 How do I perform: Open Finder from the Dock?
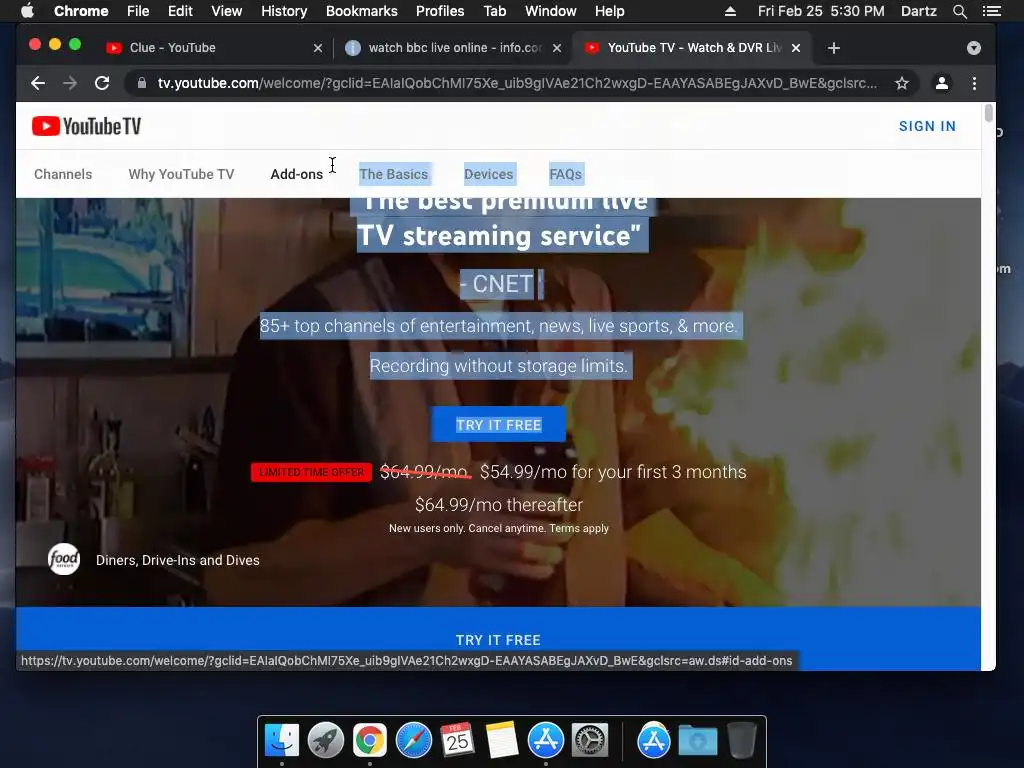pyautogui.click(x=282, y=740)
